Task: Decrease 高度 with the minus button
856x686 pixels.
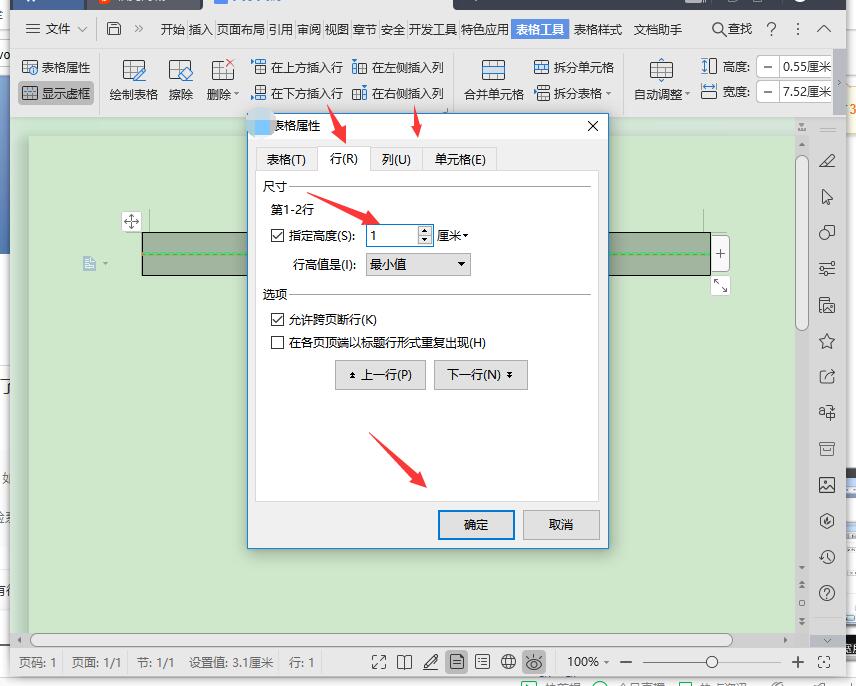Action: pyautogui.click(x=768, y=67)
